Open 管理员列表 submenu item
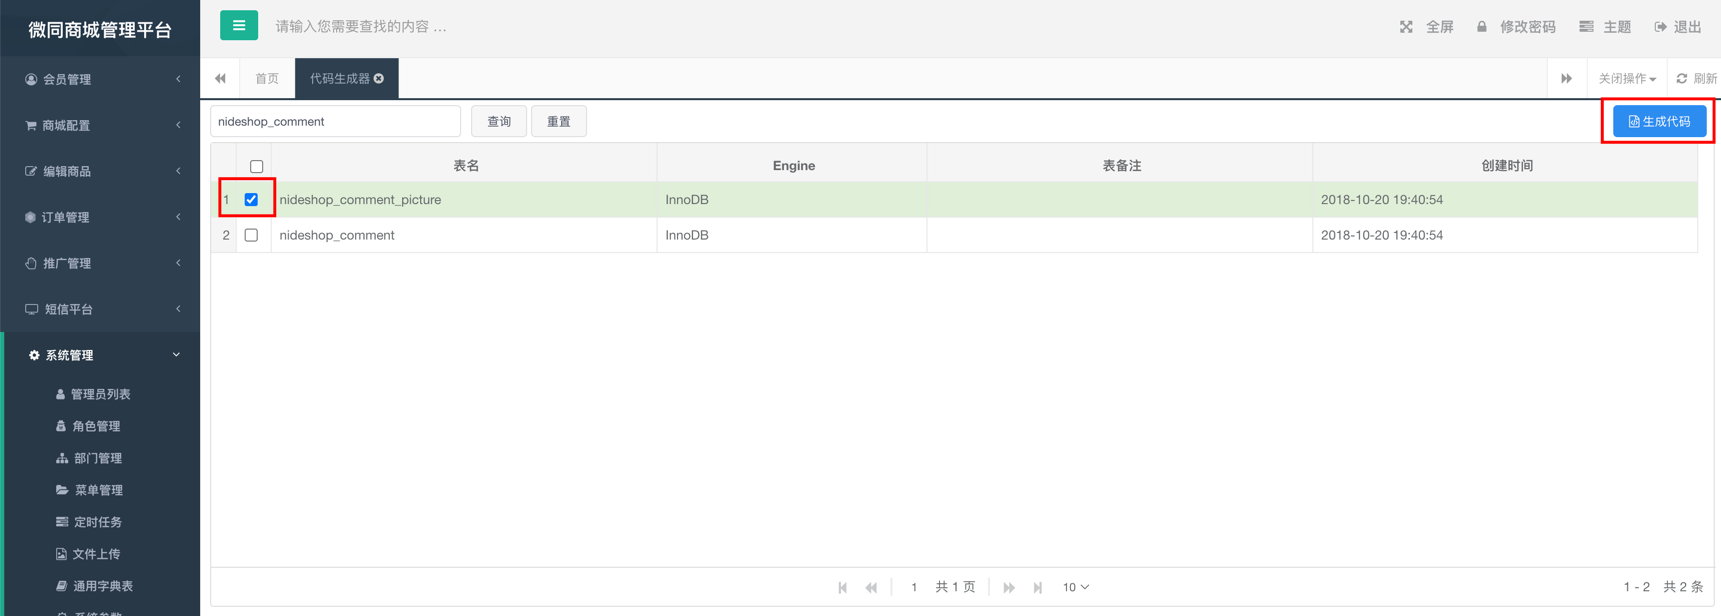Viewport: 1721px width, 616px height. pos(100,394)
